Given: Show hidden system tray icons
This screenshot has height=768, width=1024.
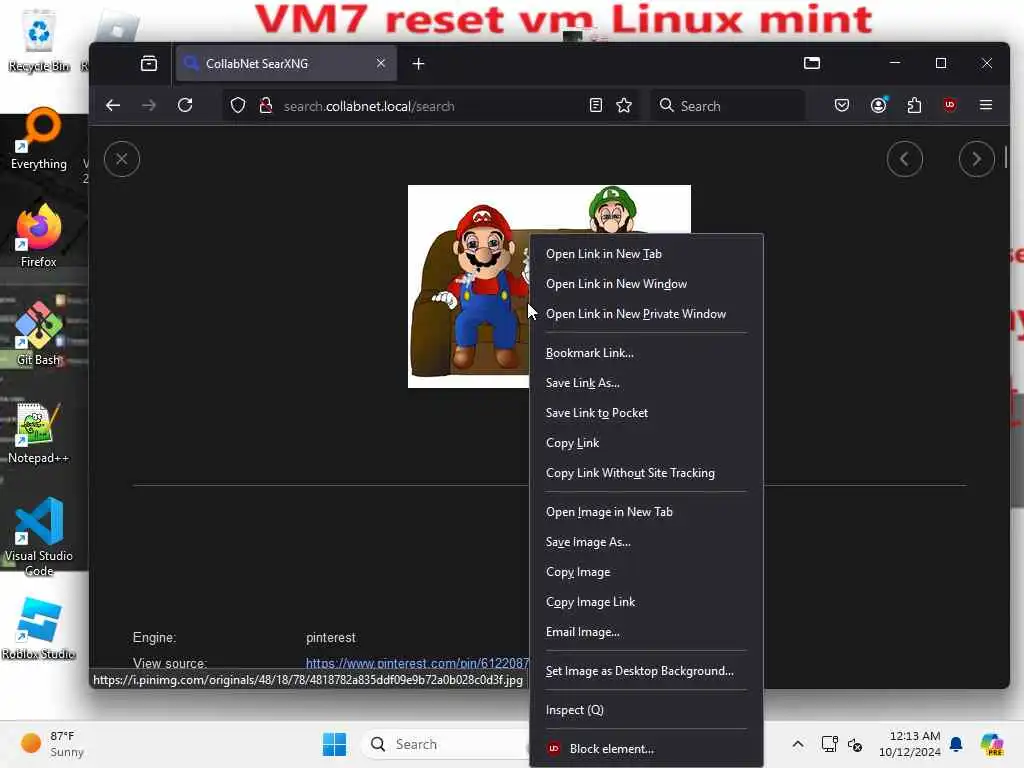Looking at the screenshot, I should click(x=798, y=744).
